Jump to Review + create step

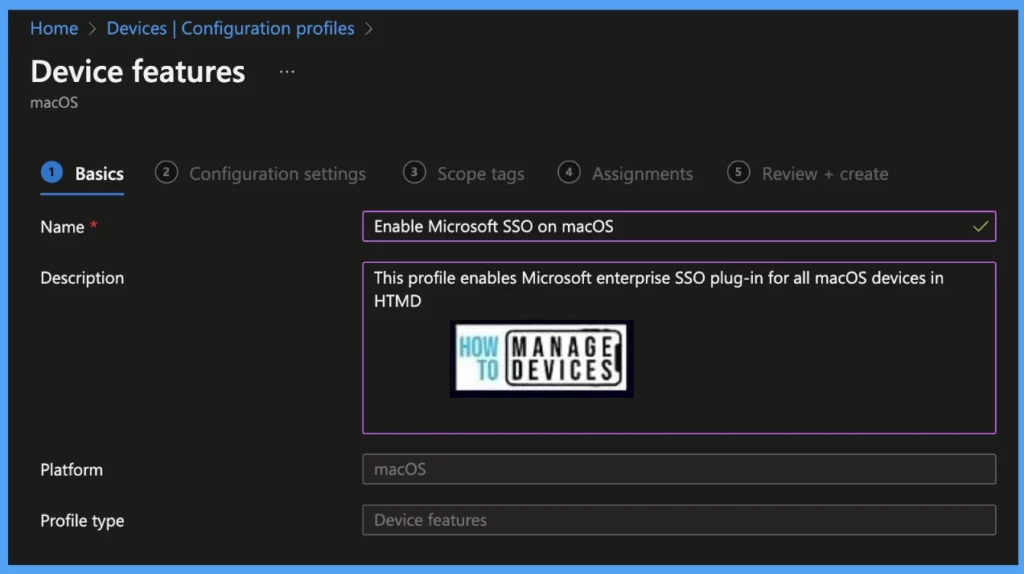click(807, 174)
